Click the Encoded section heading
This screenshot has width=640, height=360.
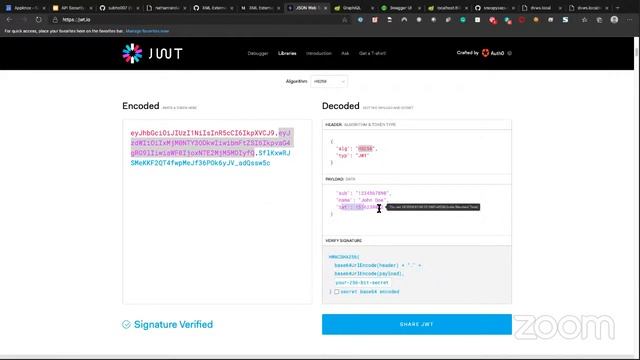pyautogui.click(x=141, y=106)
